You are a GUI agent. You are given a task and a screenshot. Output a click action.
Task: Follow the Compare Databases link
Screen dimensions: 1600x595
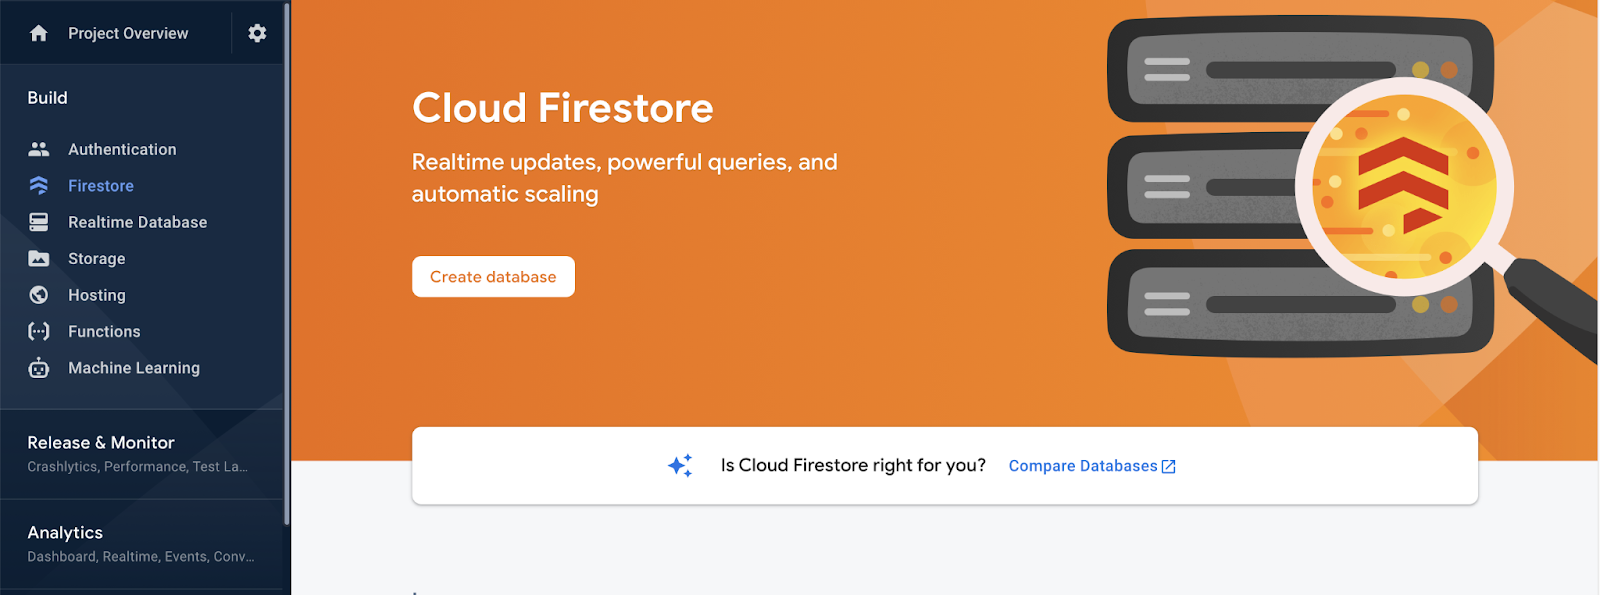1082,466
